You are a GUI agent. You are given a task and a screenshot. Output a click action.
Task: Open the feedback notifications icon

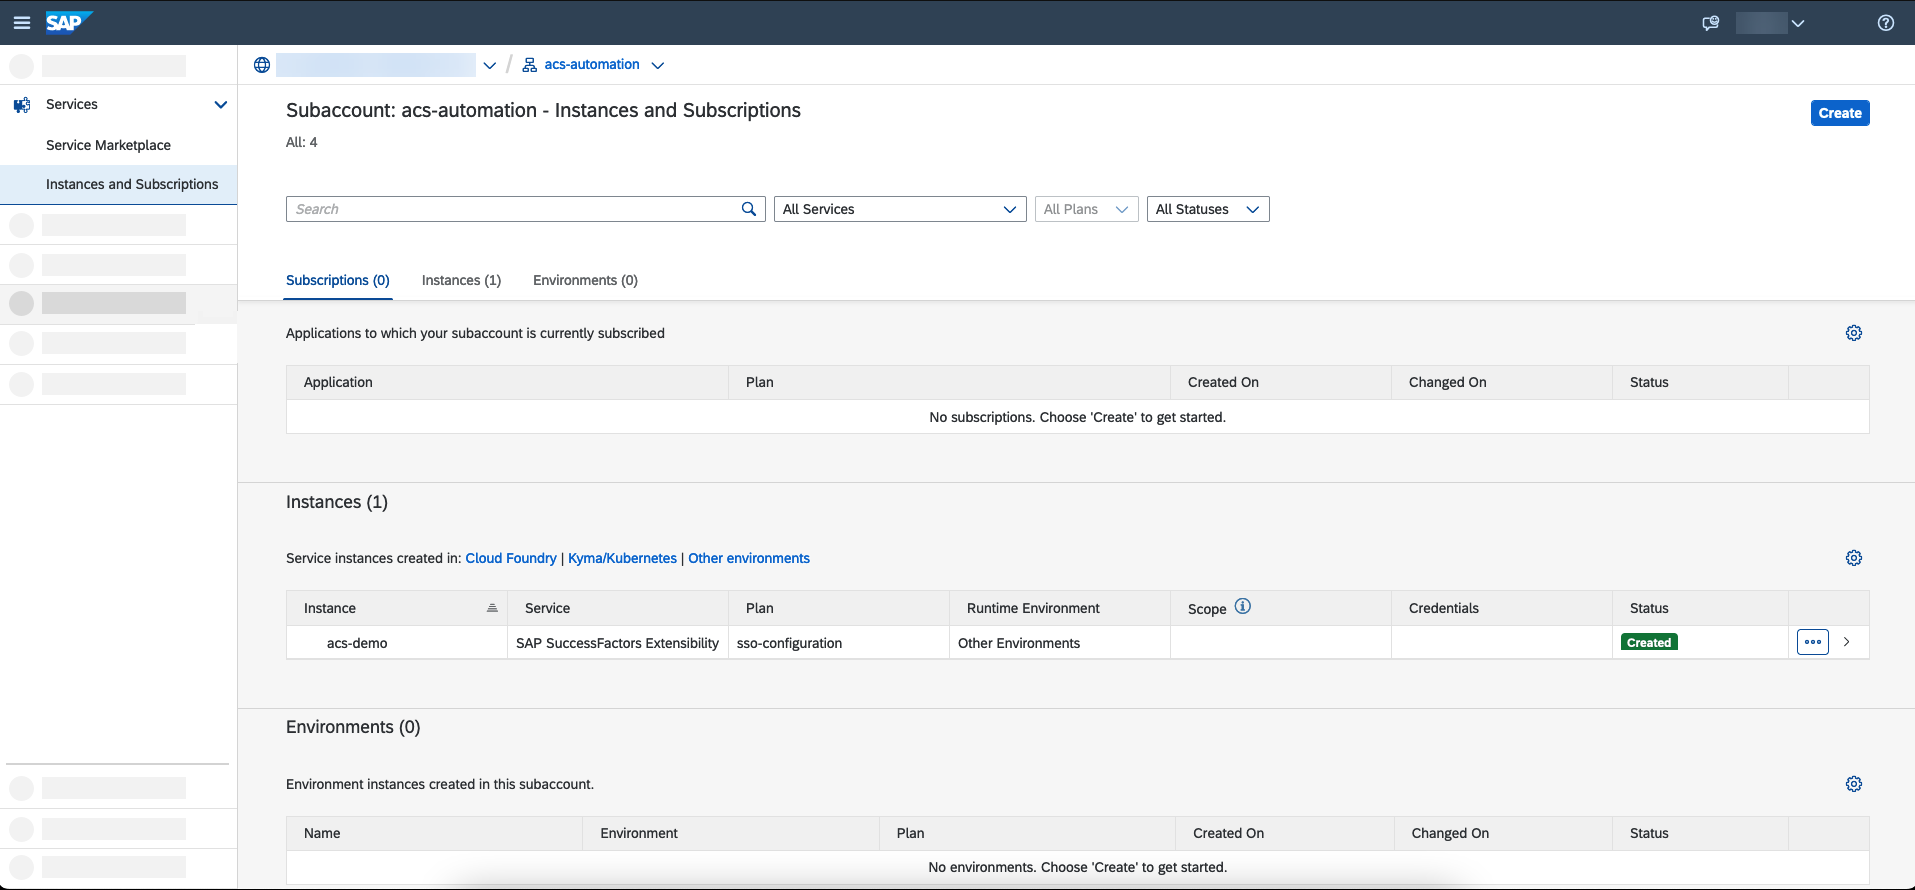[x=1711, y=23]
